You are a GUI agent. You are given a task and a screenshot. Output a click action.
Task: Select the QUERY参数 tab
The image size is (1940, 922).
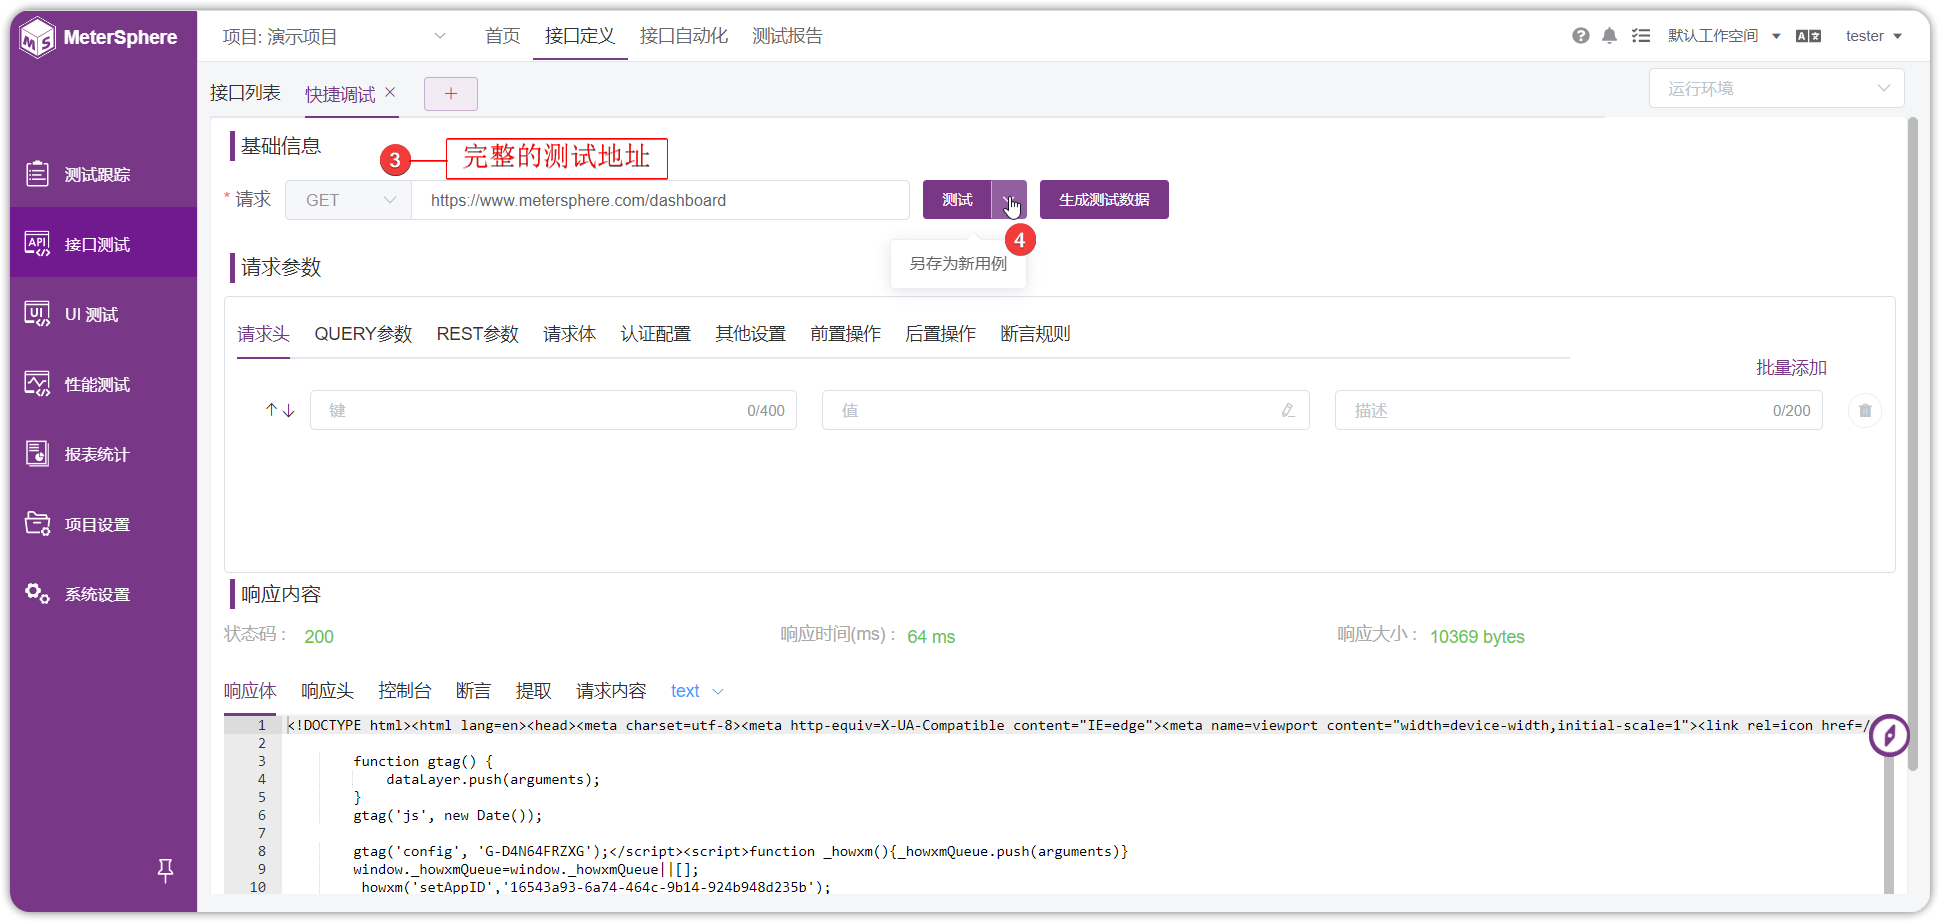point(363,334)
